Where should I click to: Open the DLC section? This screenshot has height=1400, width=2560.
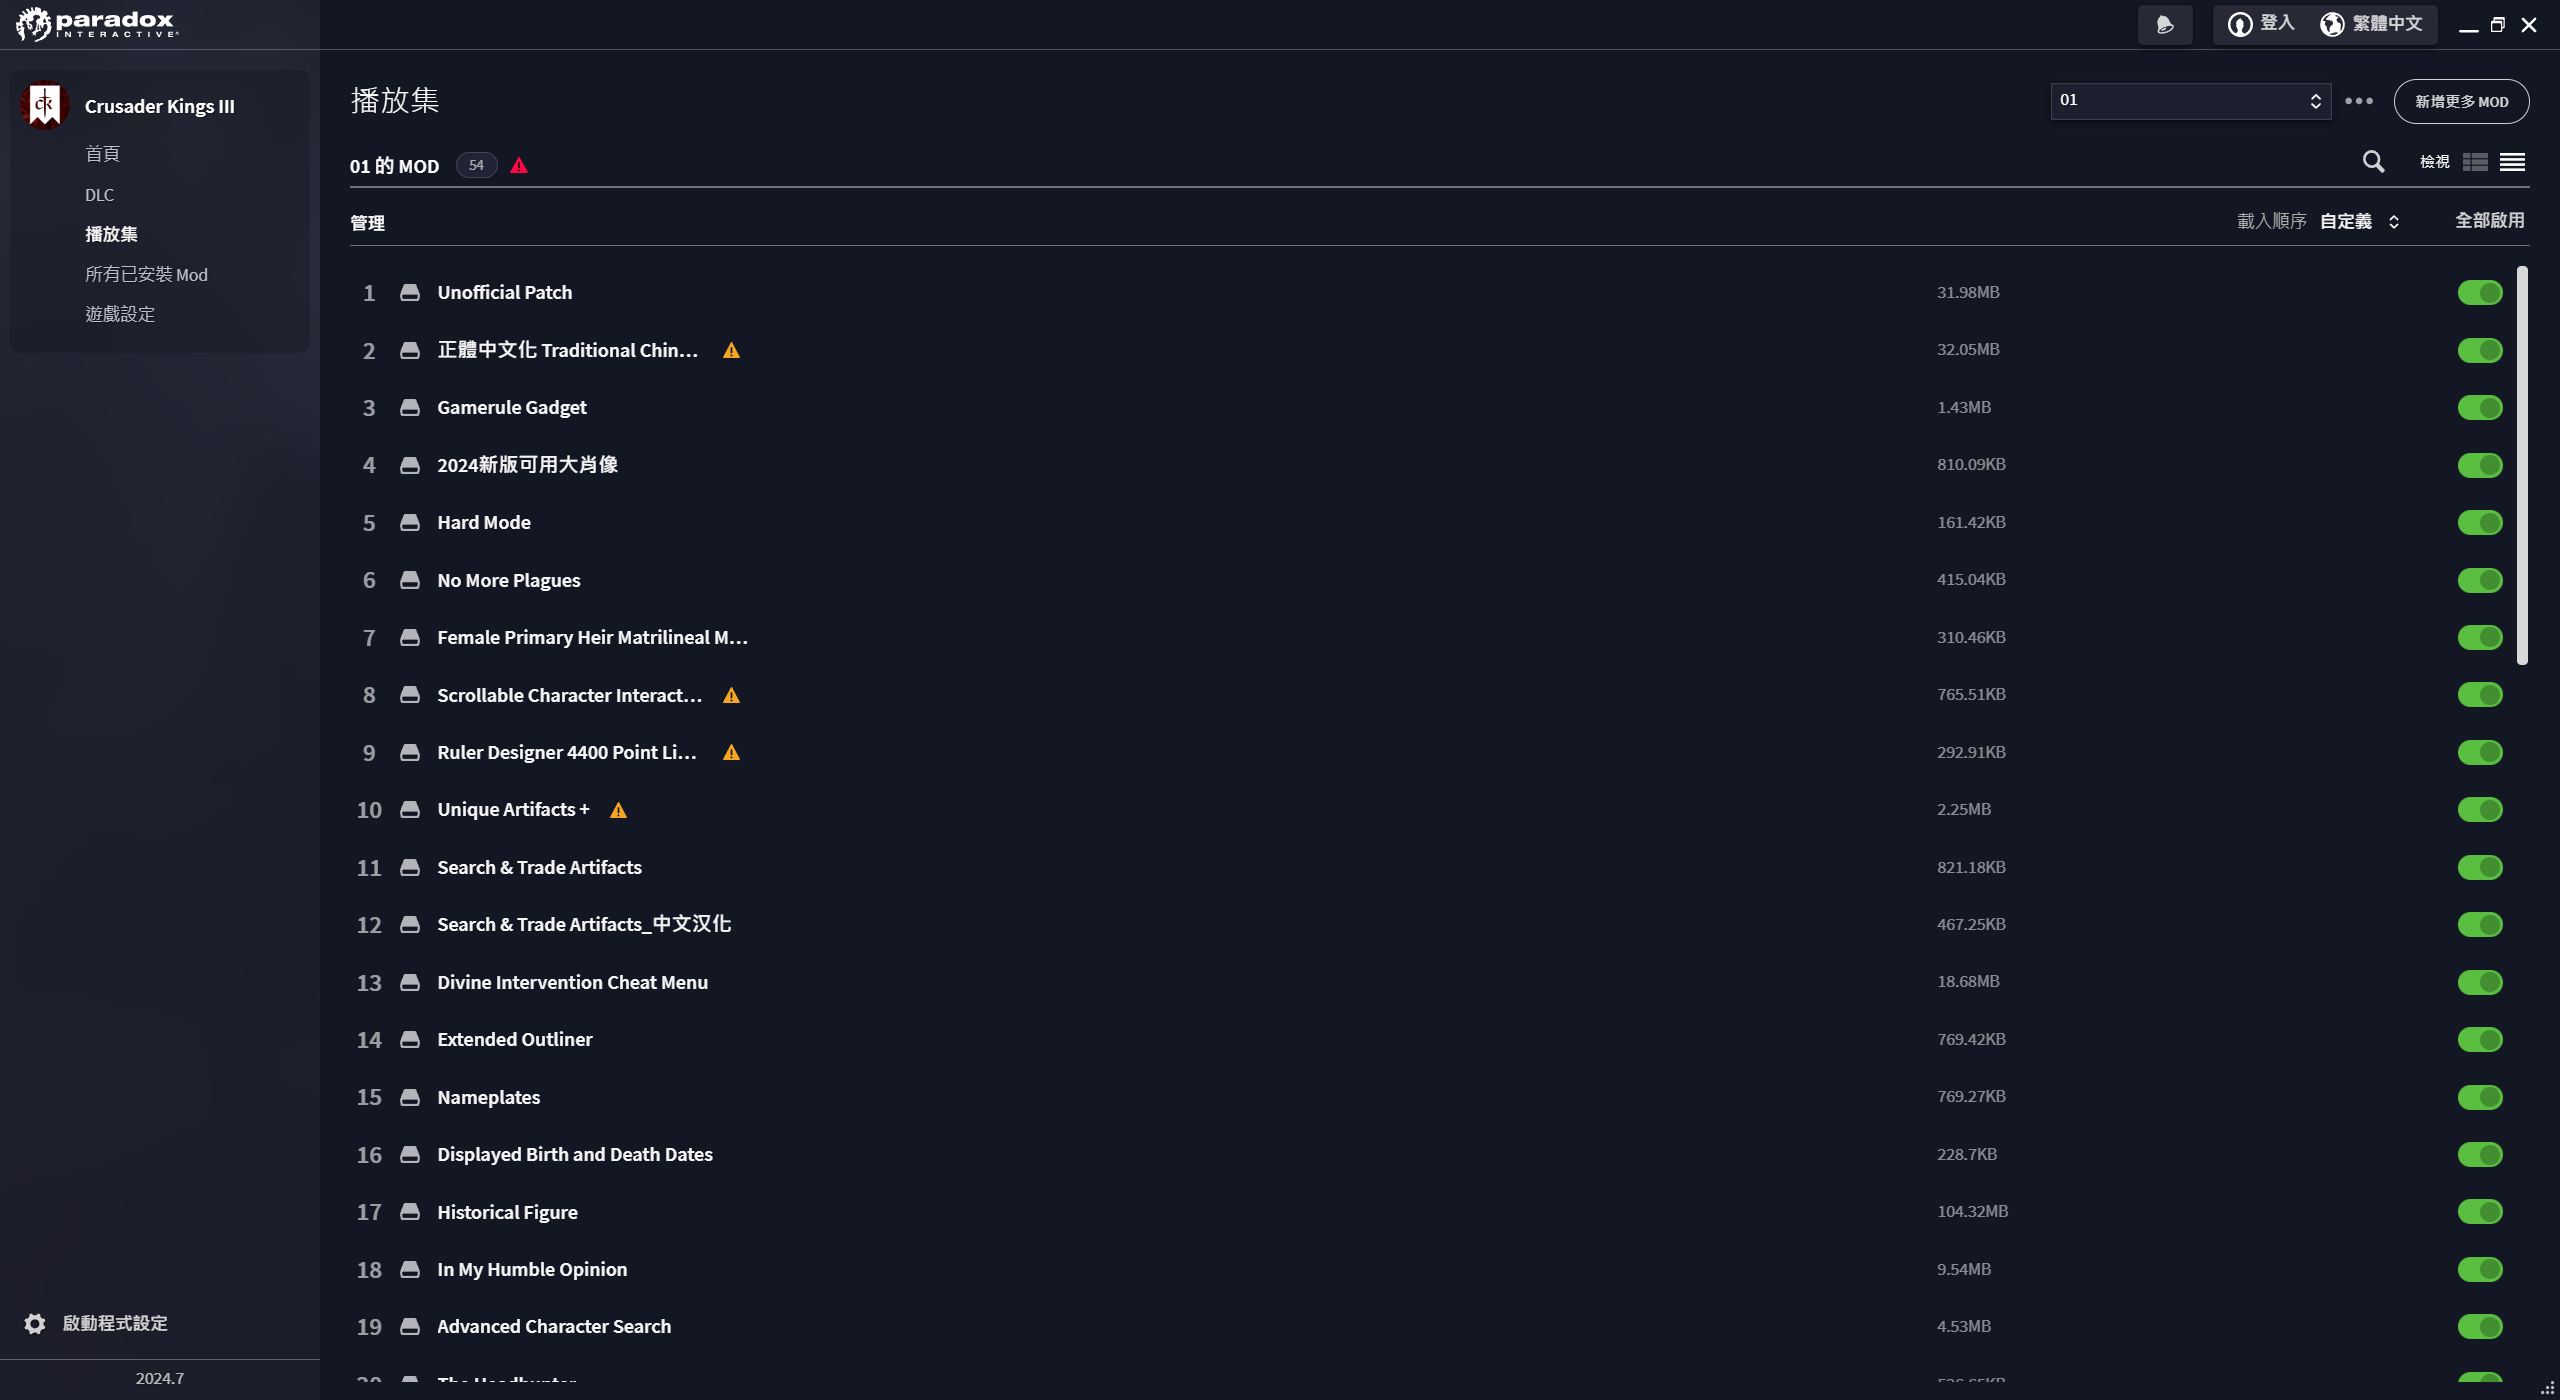click(99, 195)
